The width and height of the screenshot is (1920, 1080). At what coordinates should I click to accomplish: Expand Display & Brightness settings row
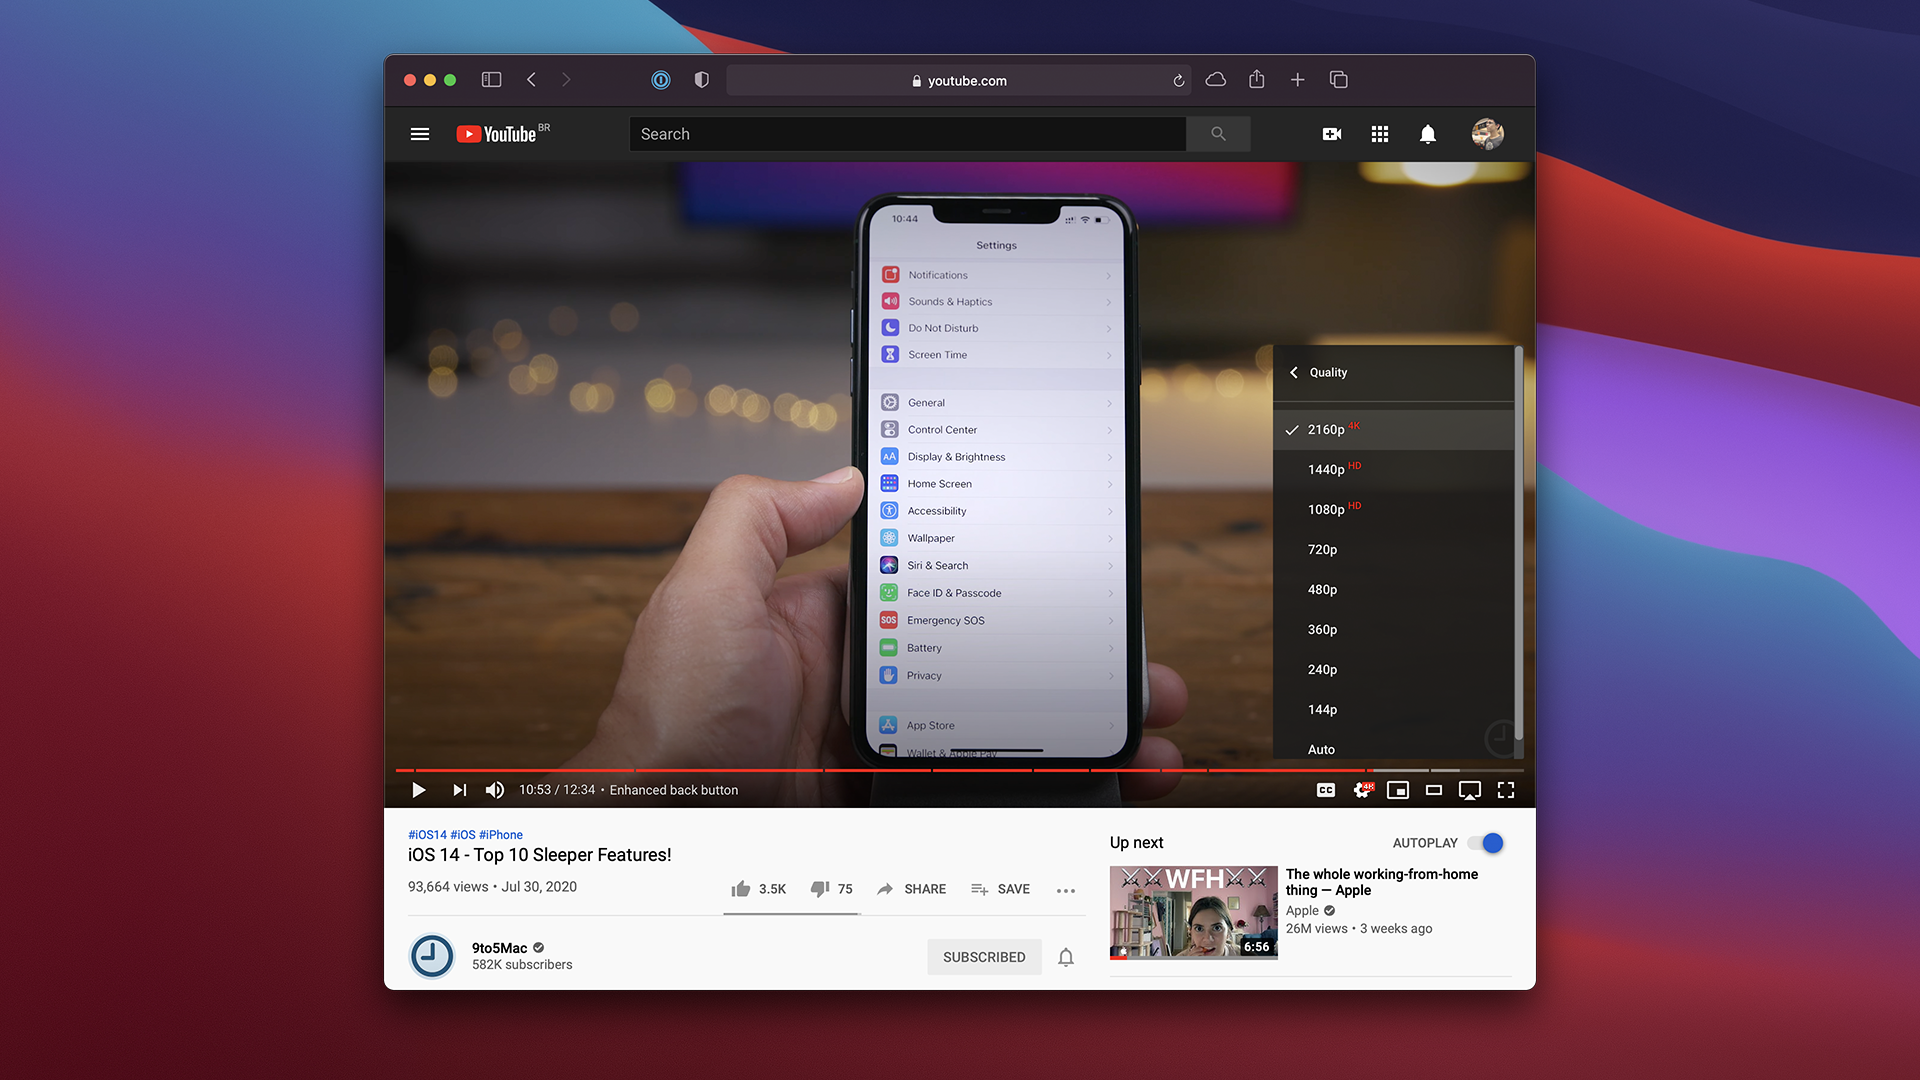pos(998,456)
